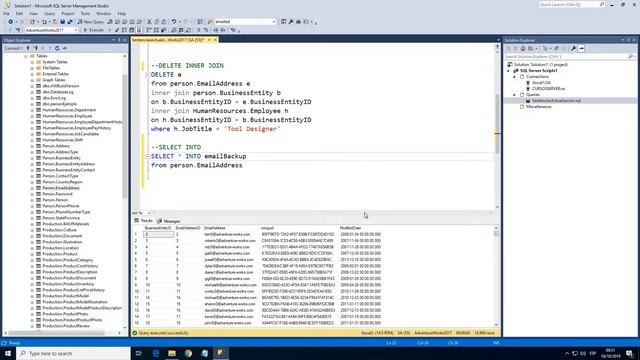Open the File menu
Image resolution: width=640 pixels, height=360 pixels.
click(x=6, y=13)
